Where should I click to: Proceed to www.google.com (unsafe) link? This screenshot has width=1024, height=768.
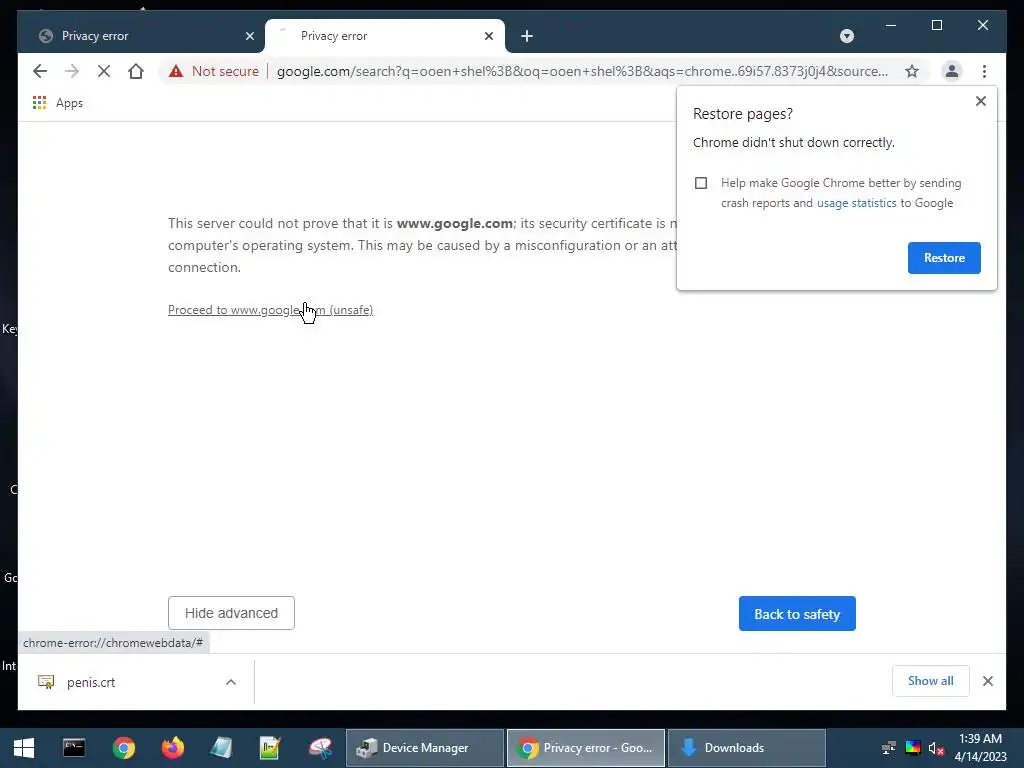270,310
